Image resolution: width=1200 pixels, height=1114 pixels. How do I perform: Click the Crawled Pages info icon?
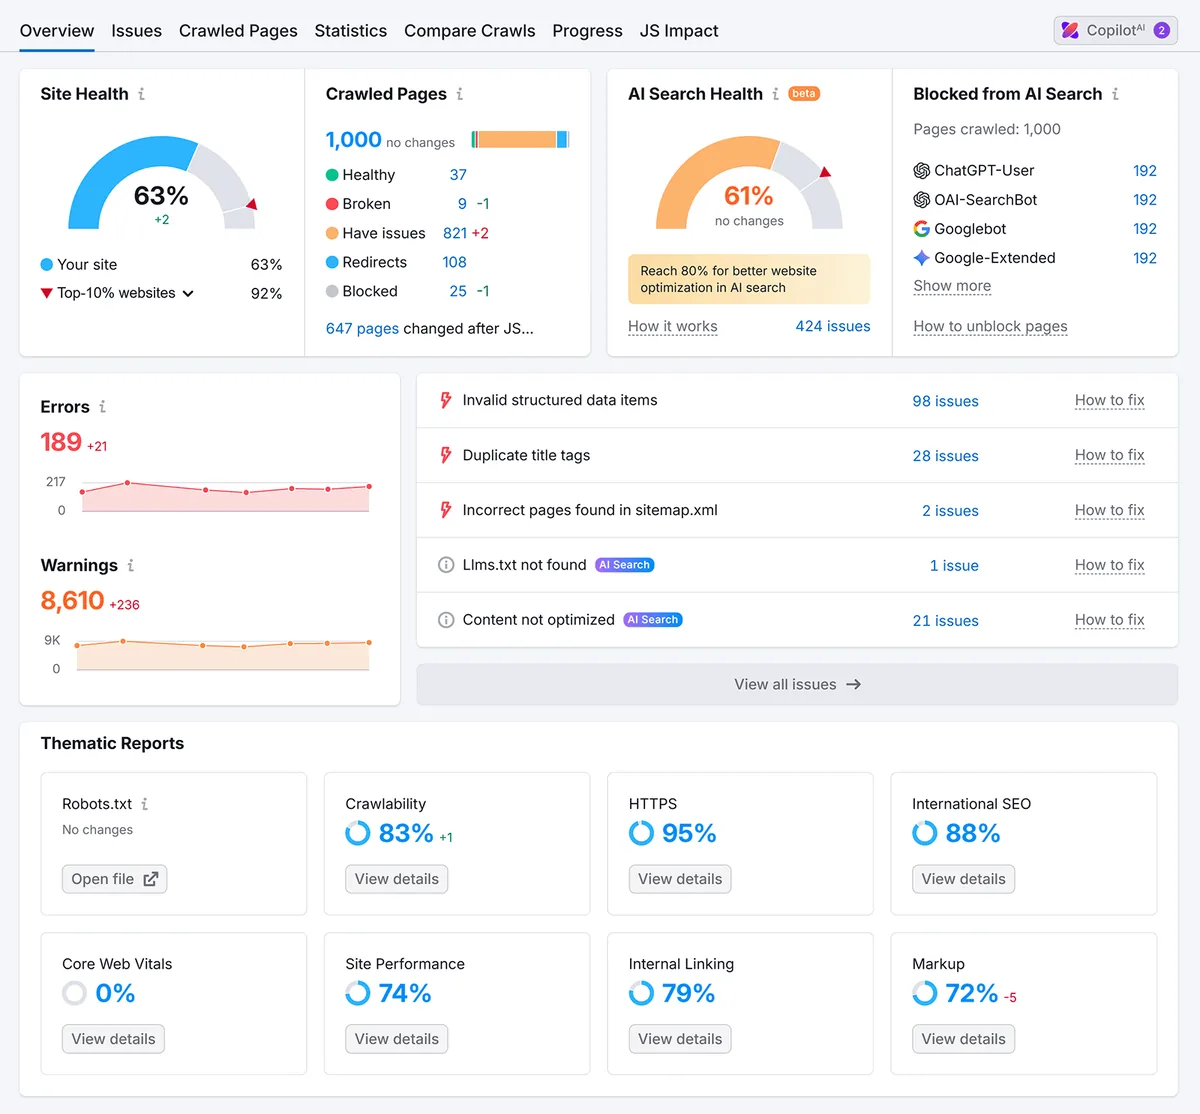[459, 94]
